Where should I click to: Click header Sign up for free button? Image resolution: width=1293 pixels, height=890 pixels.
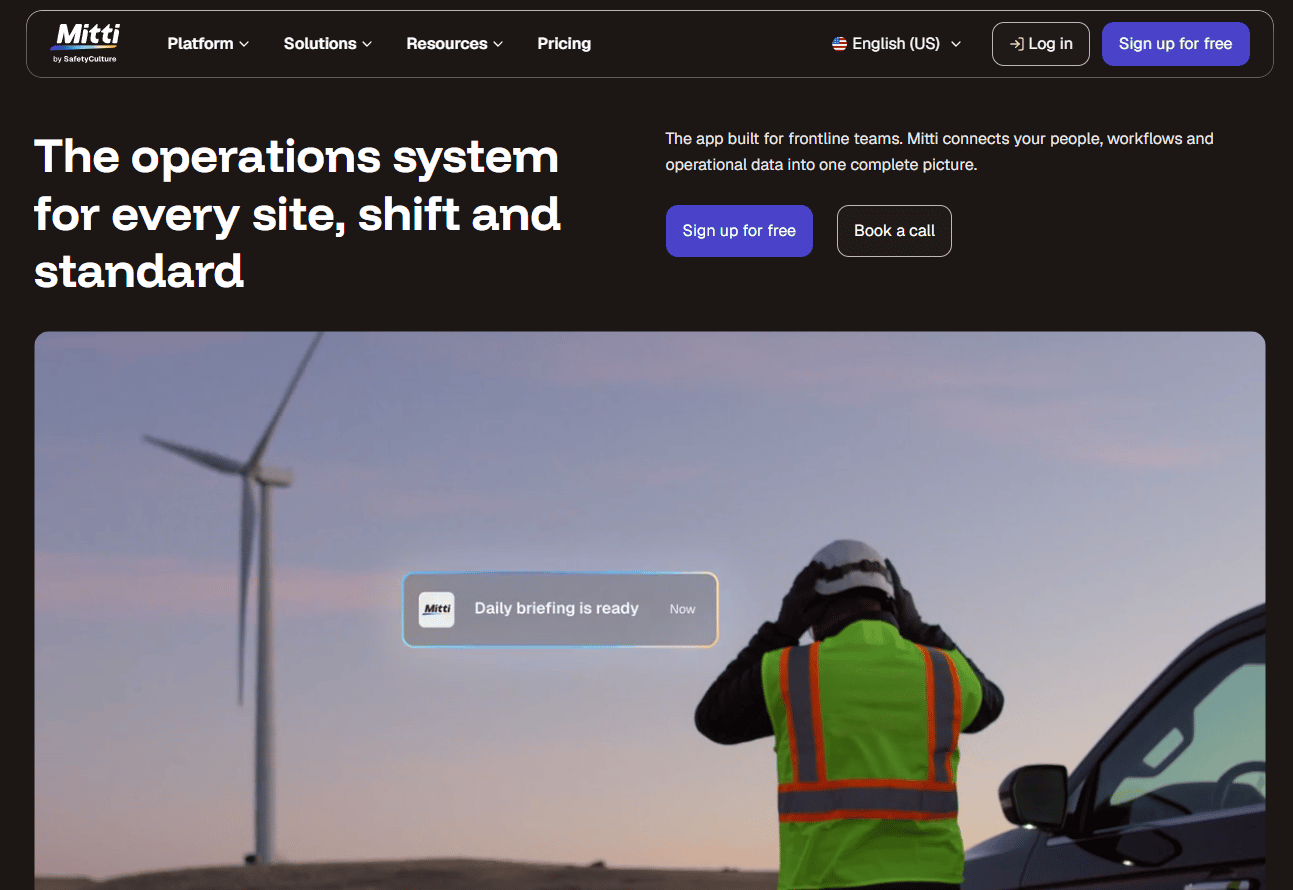pyautogui.click(x=1176, y=44)
